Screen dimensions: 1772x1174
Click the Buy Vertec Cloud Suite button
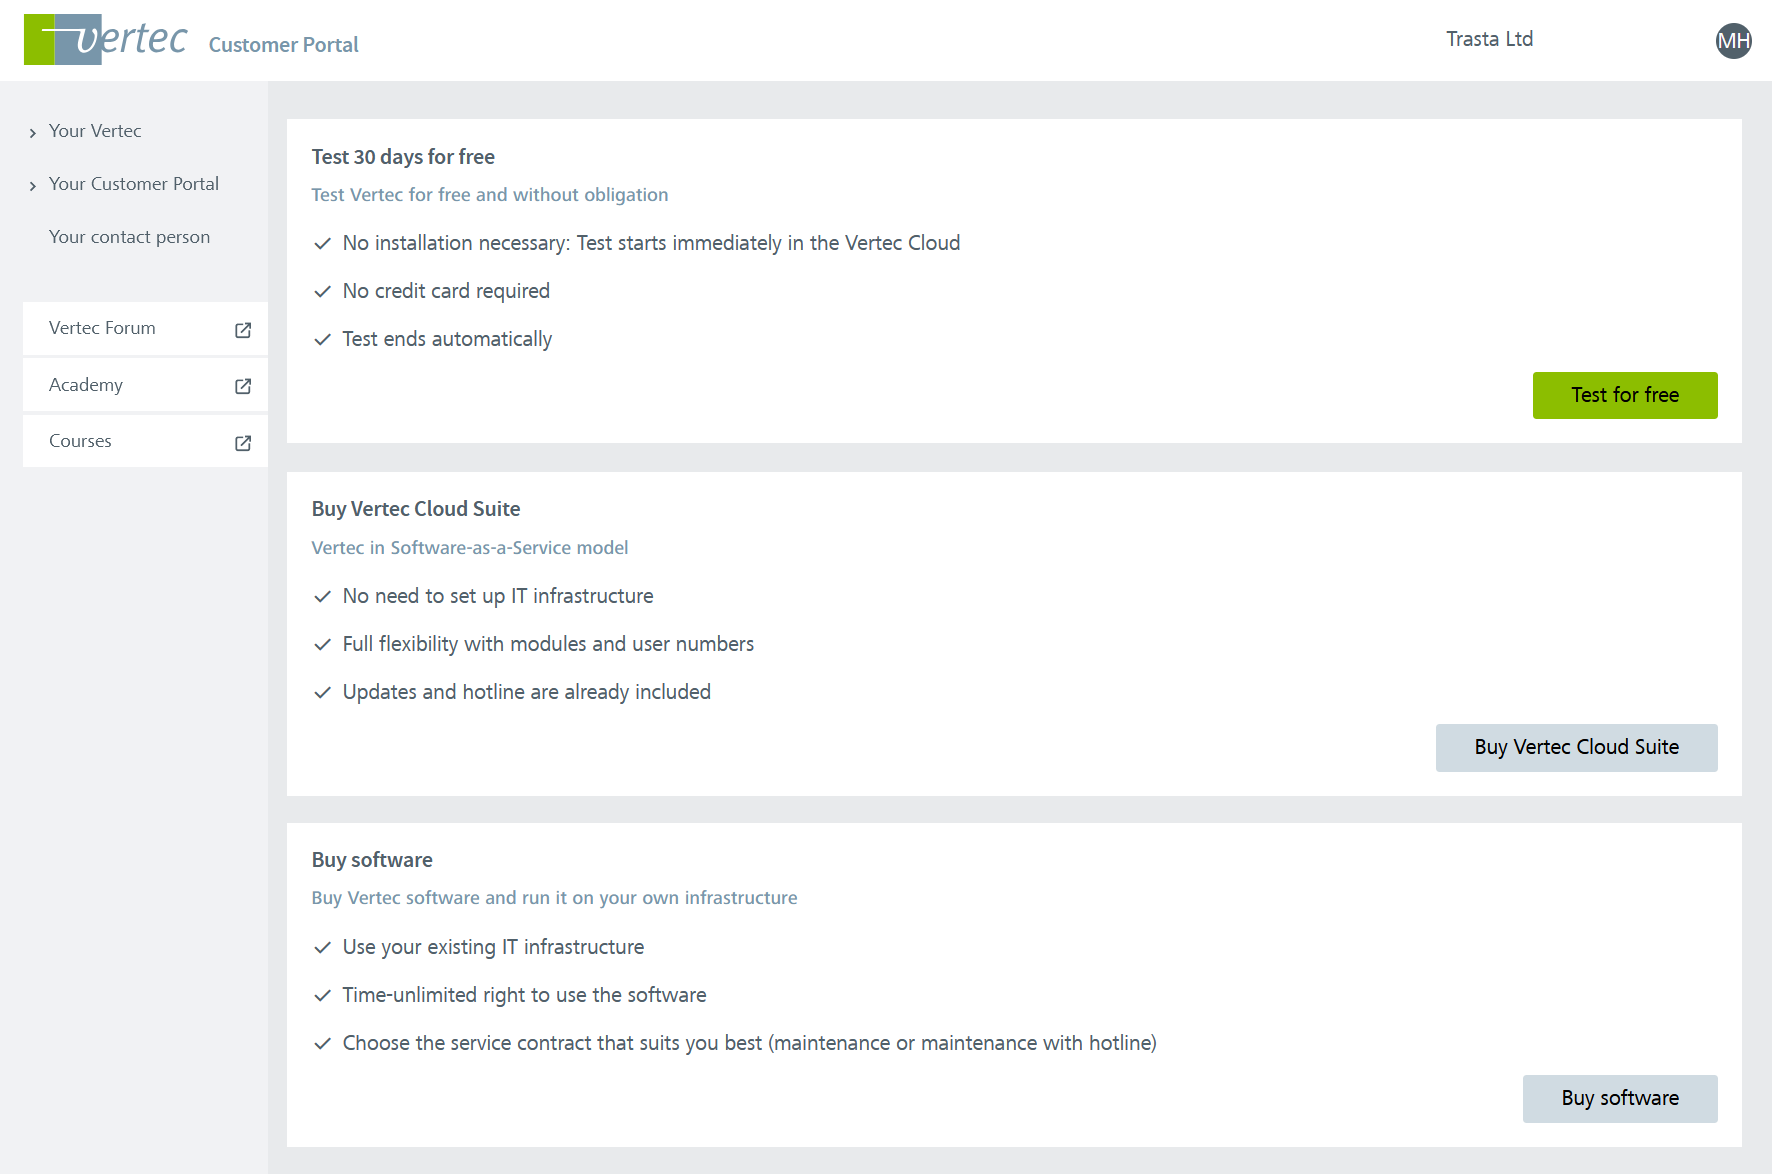click(x=1576, y=747)
